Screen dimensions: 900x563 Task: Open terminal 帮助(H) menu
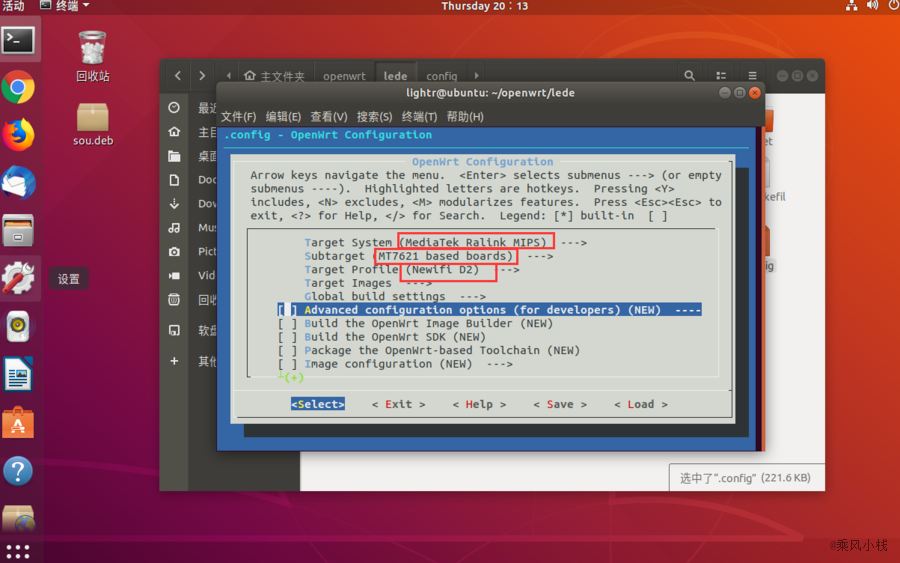tap(465, 117)
